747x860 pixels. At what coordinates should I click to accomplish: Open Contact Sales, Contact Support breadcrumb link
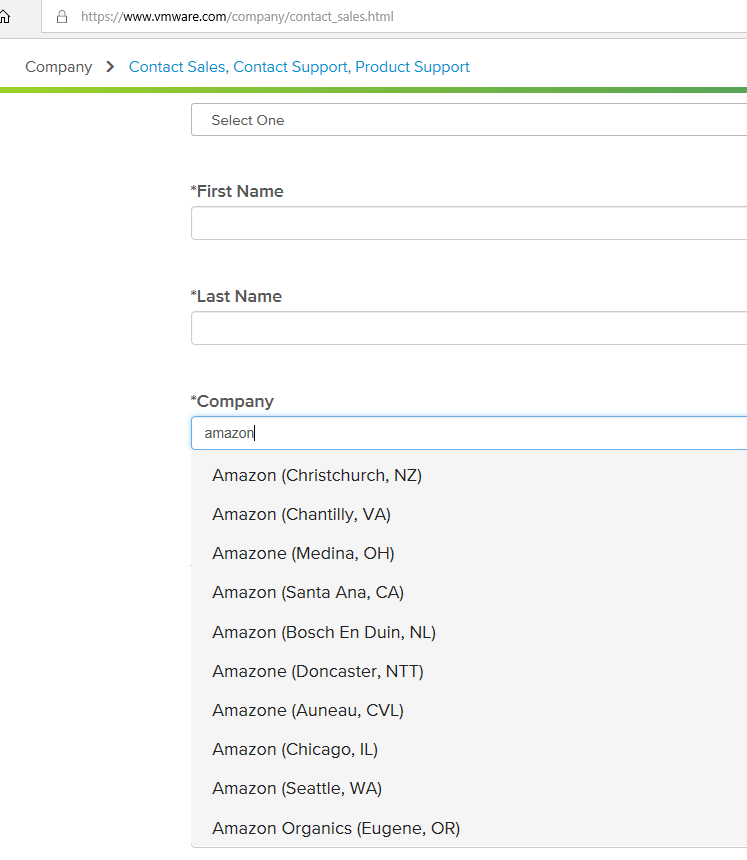pos(299,67)
